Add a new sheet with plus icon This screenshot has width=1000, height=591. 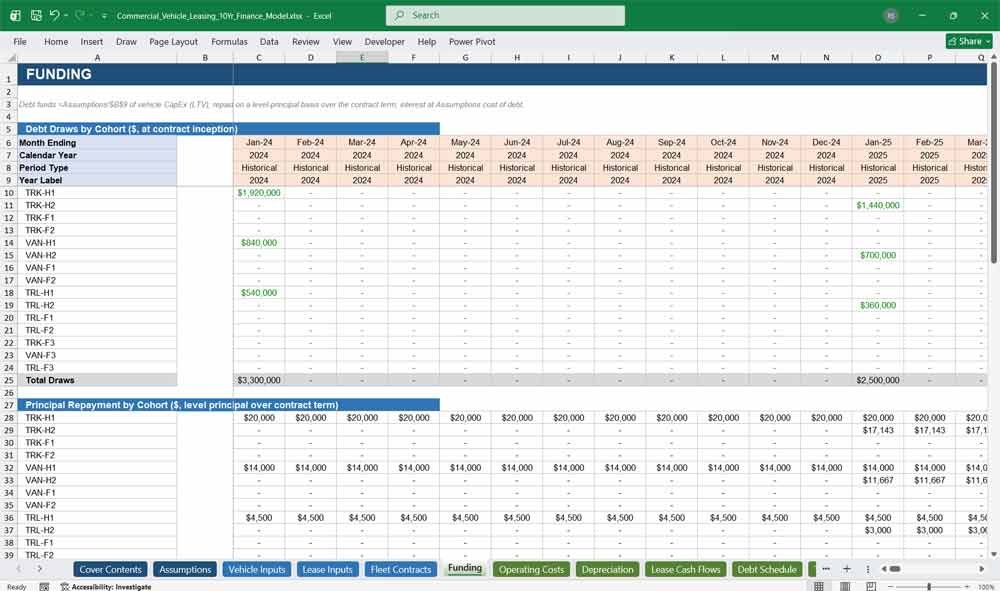point(847,569)
